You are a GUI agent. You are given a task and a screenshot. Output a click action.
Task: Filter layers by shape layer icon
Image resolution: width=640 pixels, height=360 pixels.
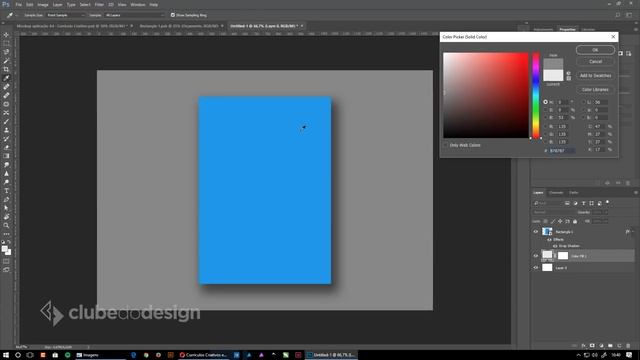coord(591,203)
